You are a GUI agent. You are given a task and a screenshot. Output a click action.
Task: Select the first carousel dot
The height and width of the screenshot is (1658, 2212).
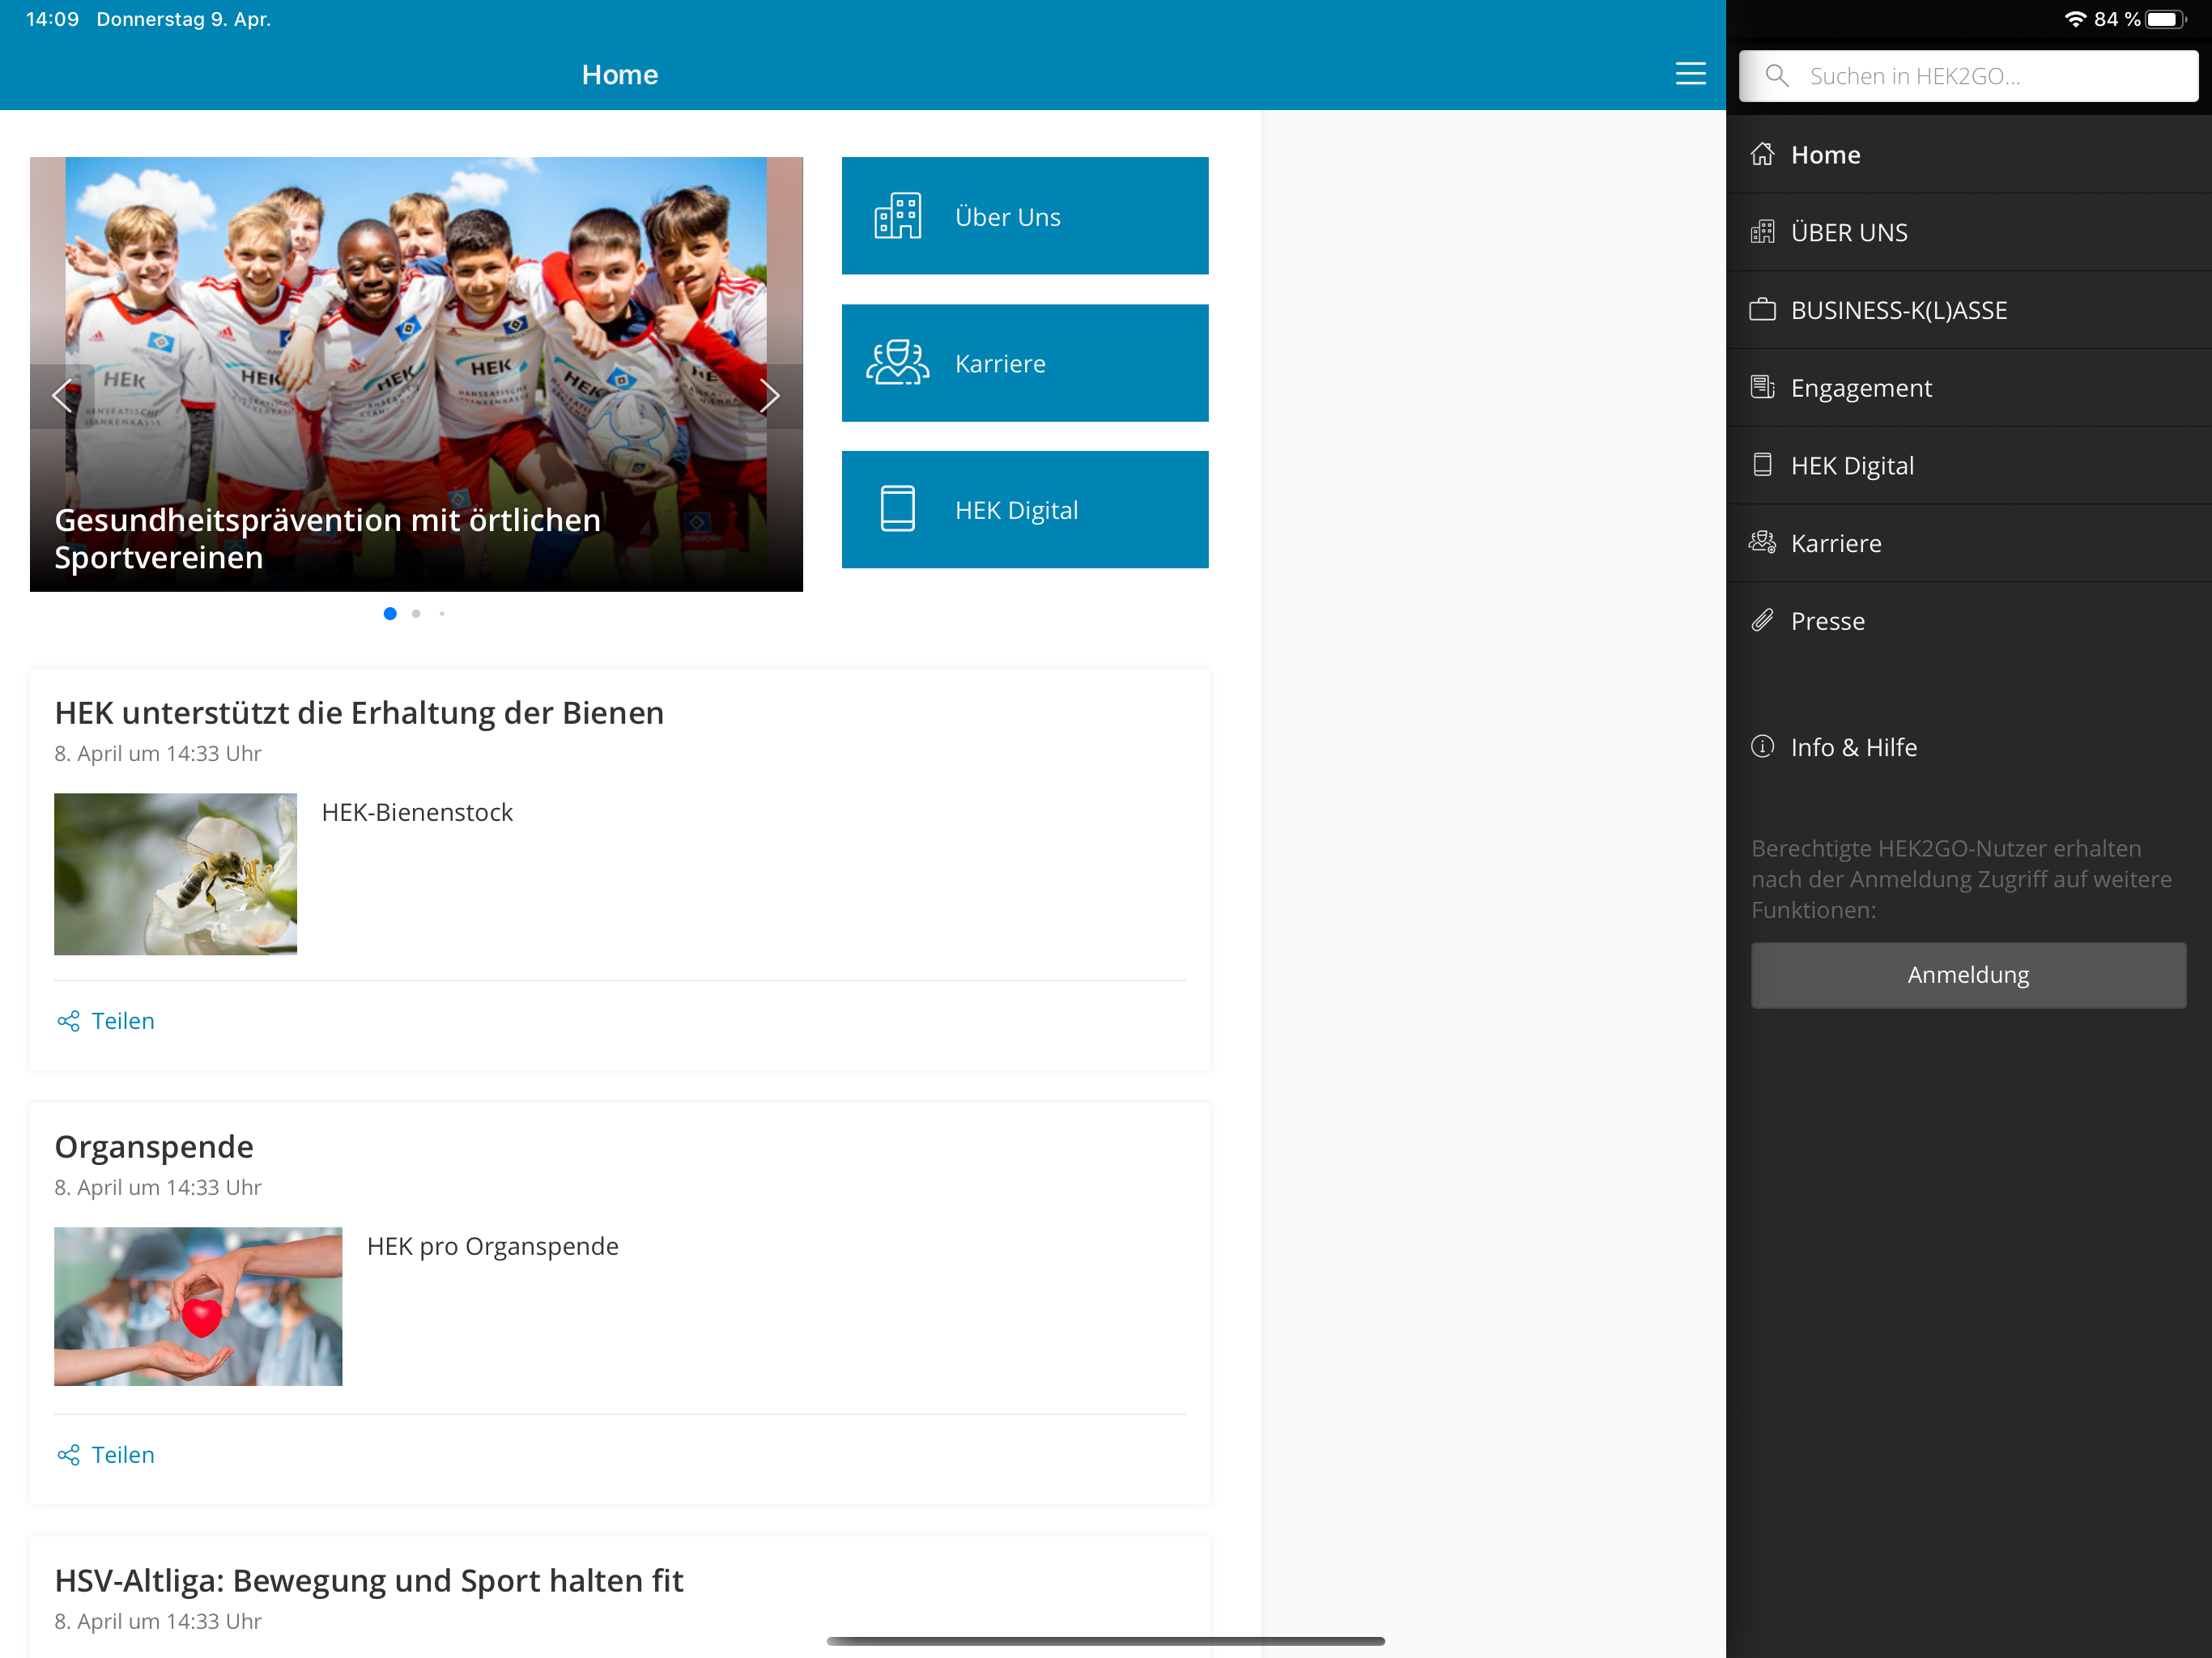[x=390, y=614]
